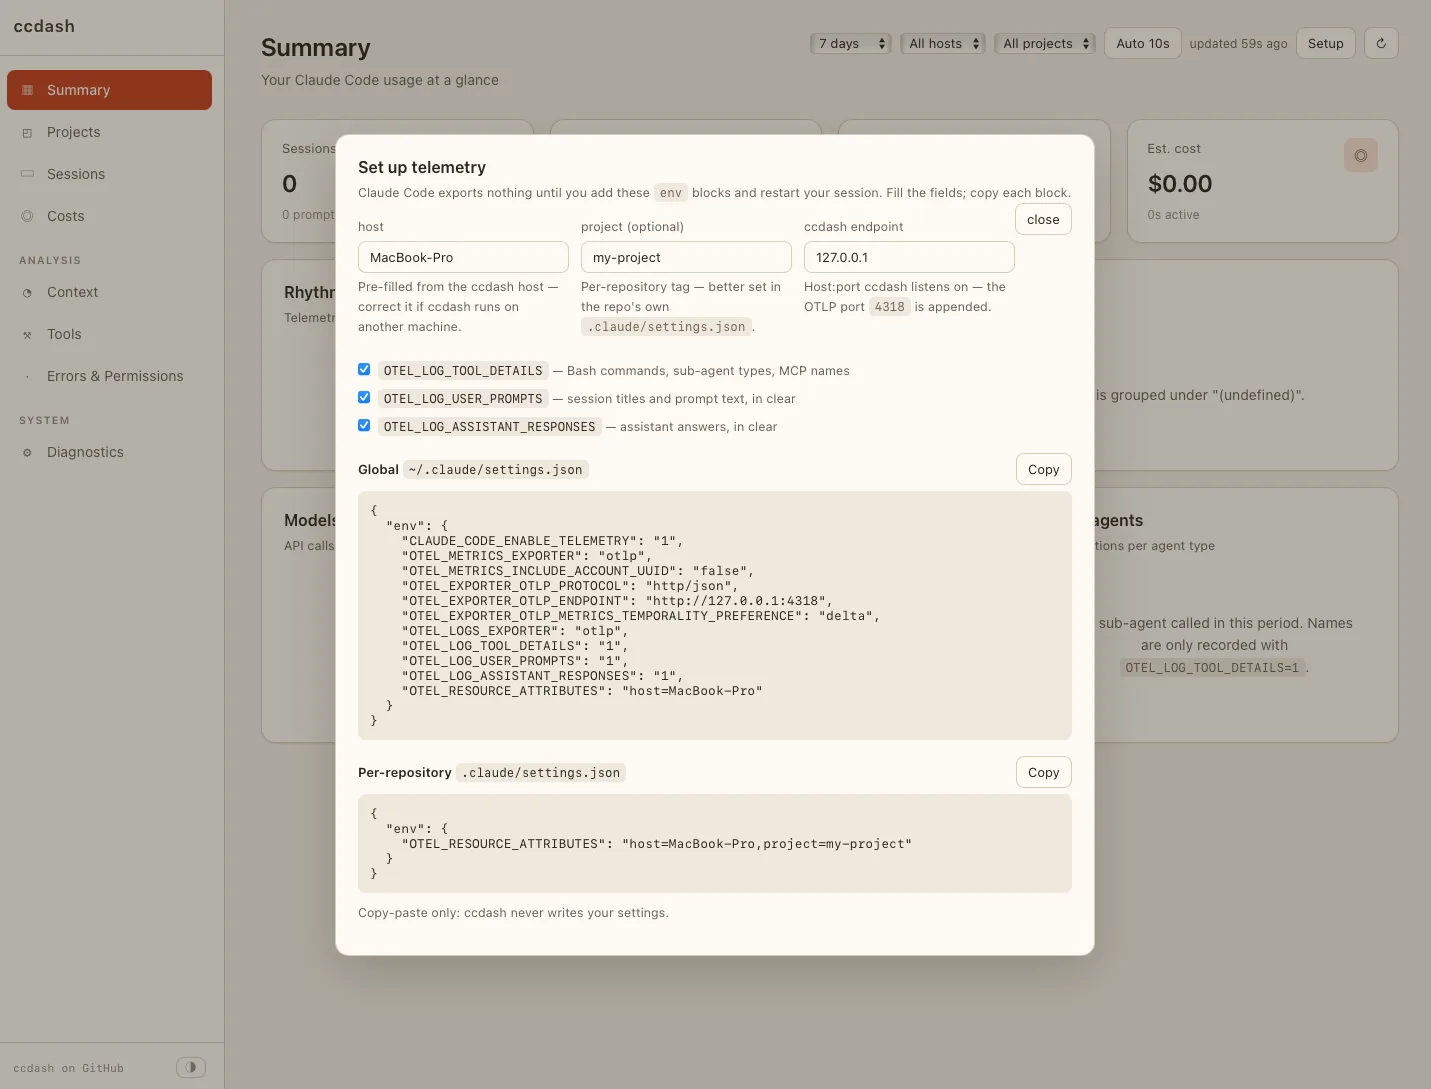Image resolution: width=1431 pixels, height=1089 pixels.
Task: Click the Est. cost card coin icon
Action: 1361,155
